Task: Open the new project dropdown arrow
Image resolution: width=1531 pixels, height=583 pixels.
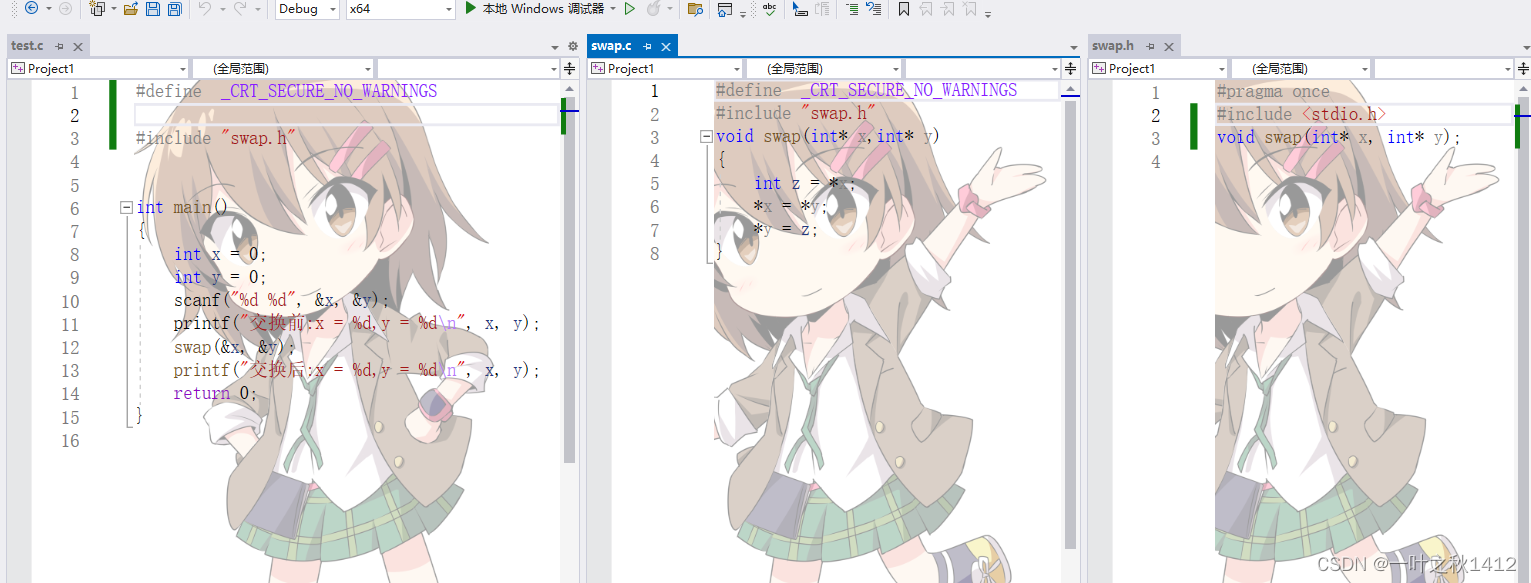Action: tap(113, 8)
